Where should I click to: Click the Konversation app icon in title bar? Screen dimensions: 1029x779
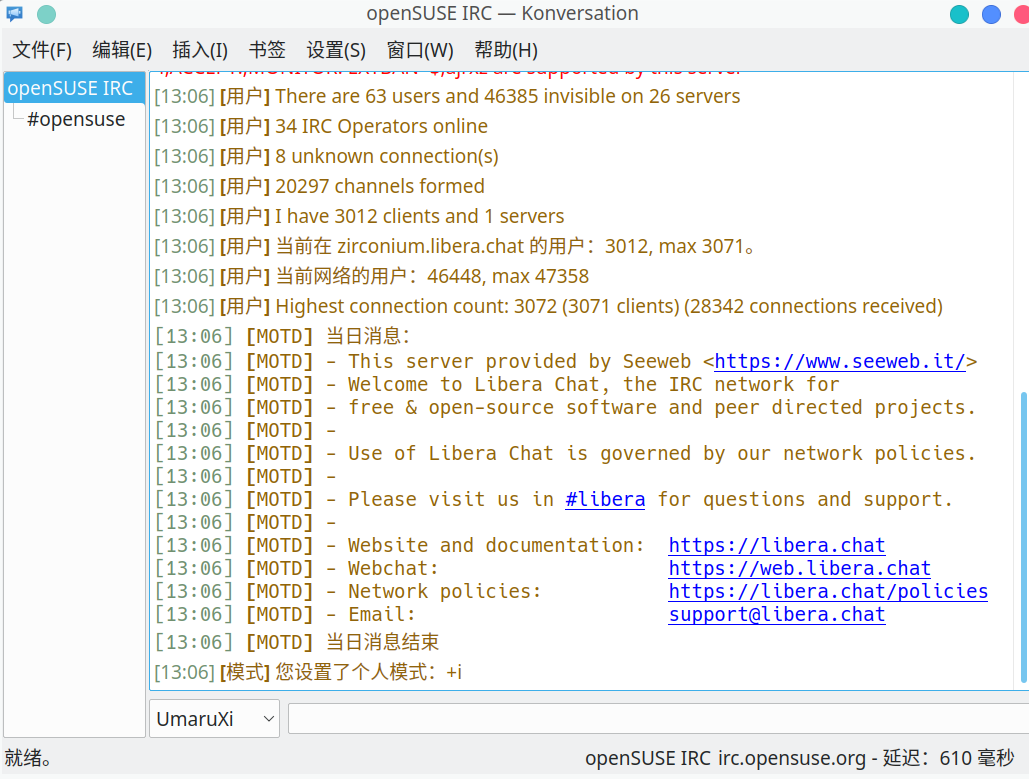tap(14, 13)
